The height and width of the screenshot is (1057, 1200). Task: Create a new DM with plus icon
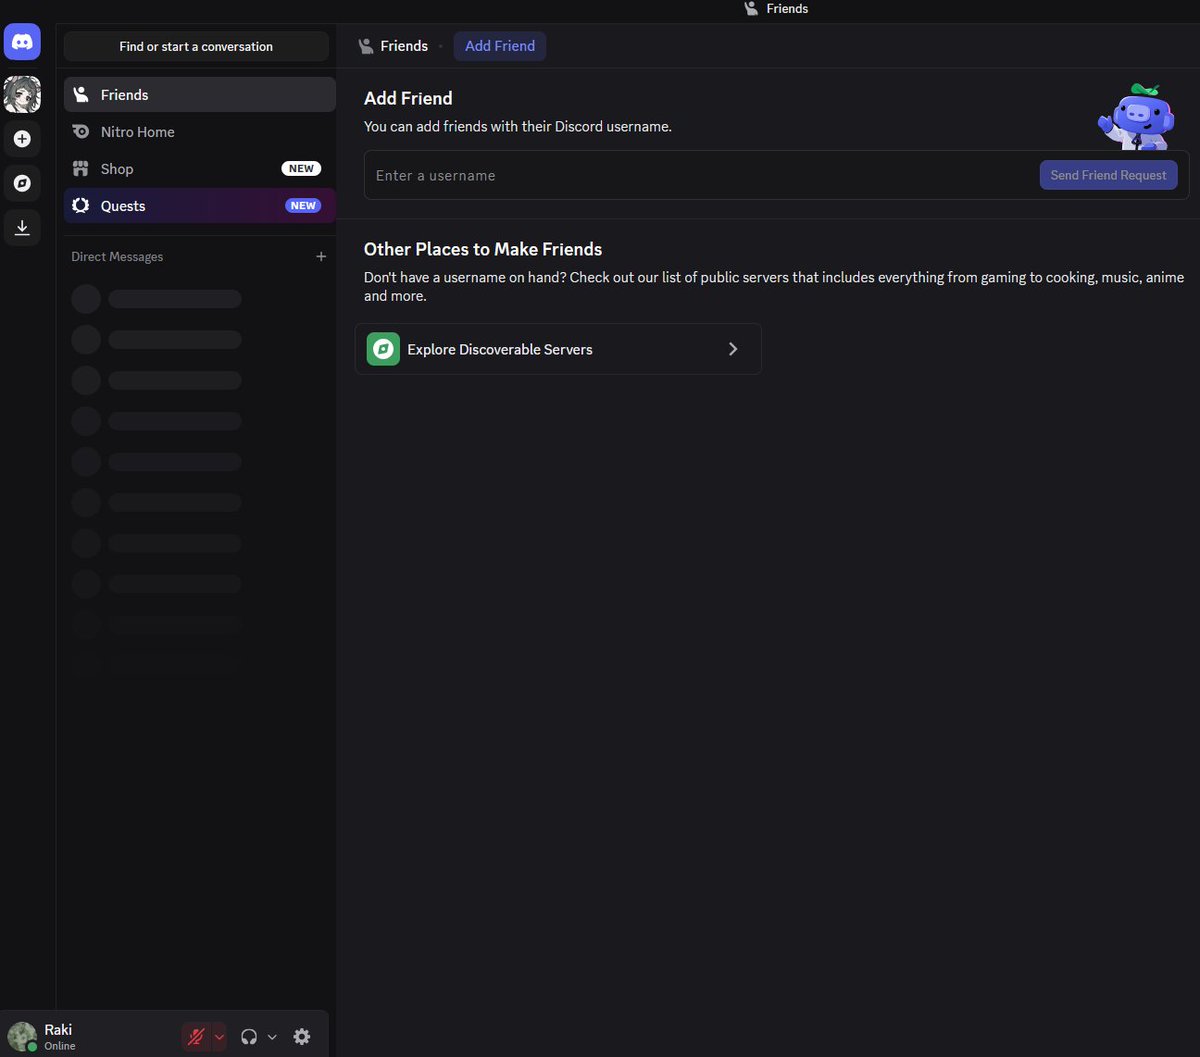321,257
